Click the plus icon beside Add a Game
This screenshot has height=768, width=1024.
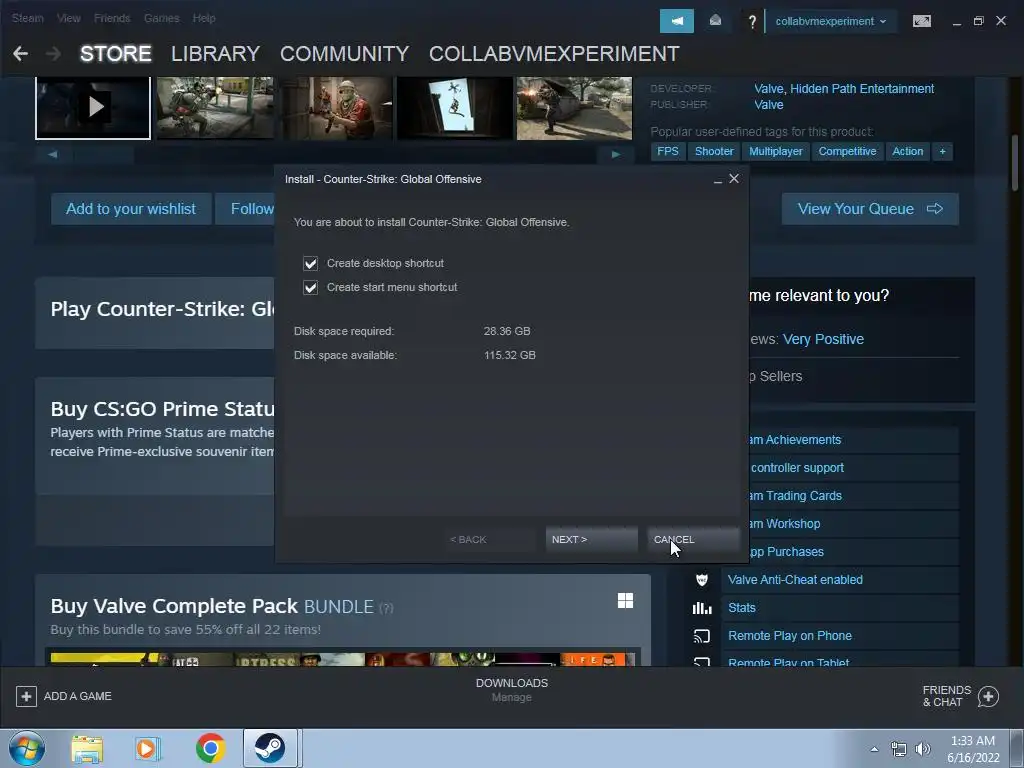point(26,696)
